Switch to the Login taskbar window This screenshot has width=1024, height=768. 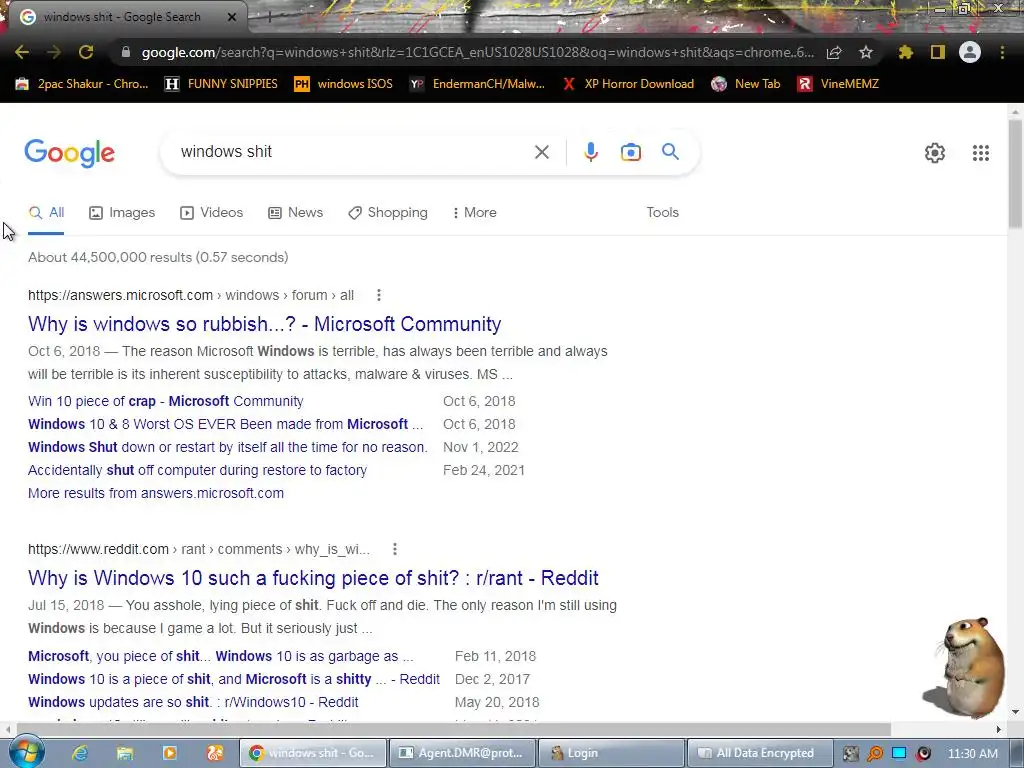pyautogui.click(x=611, y=753)
